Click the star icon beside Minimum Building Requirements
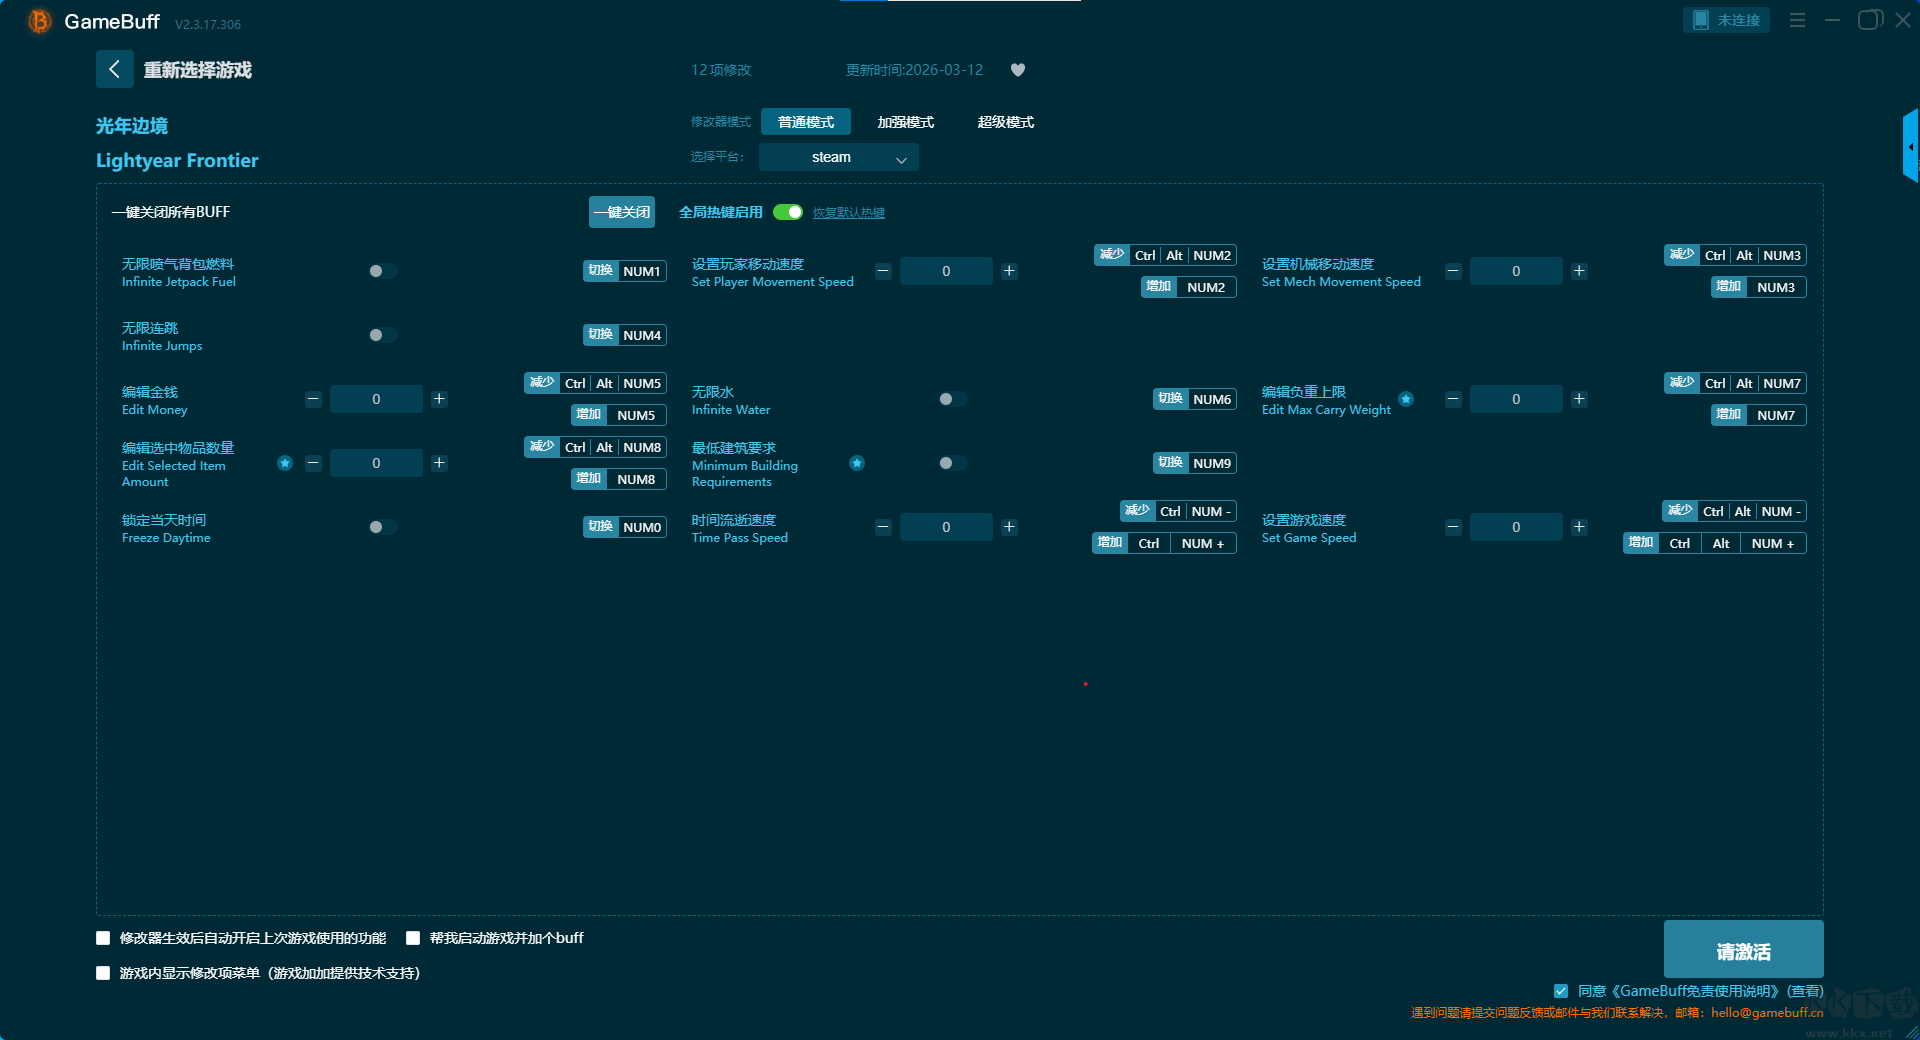Image resolution: width=1920 pixels, height=1040 pixels. (857, 463)
